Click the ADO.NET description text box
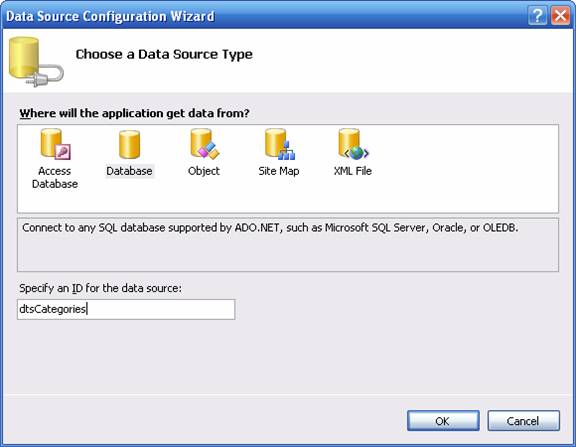The height and width of the screenshot is (447, 576). 288,245
